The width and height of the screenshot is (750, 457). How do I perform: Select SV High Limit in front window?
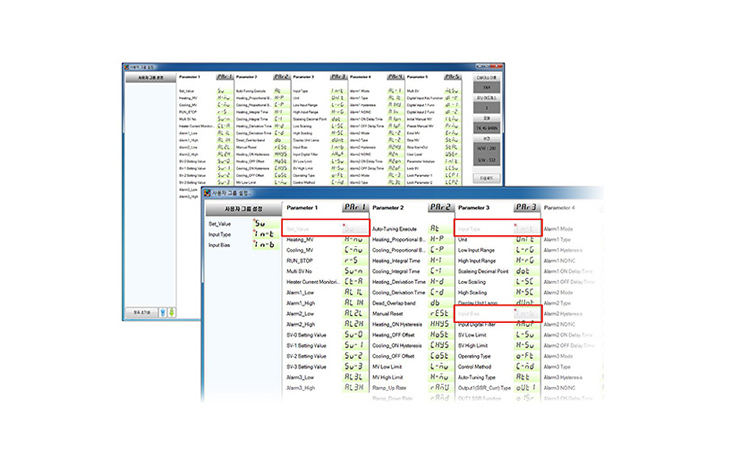click(473, 346)
